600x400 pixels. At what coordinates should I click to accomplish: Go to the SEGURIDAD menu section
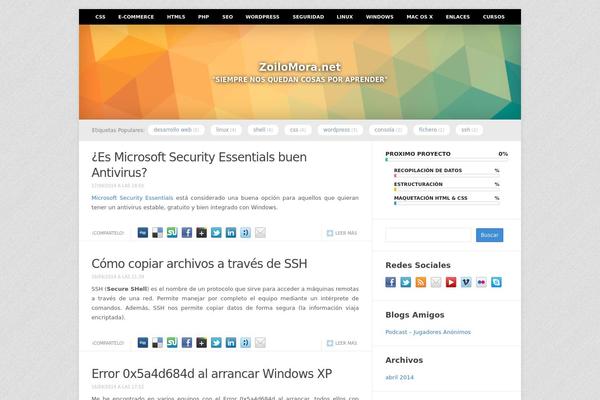308,17
